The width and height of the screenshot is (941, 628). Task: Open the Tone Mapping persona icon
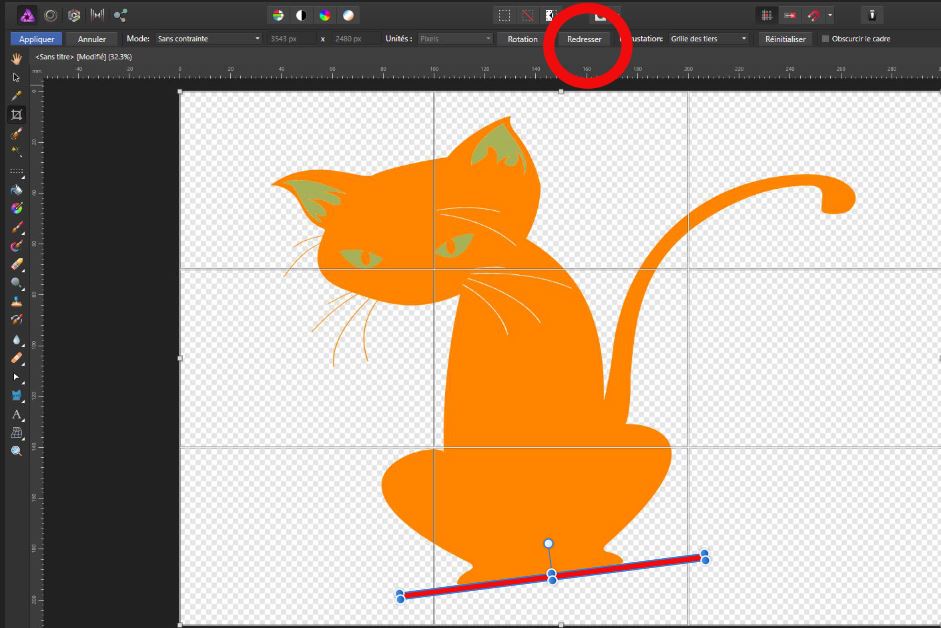click(97, 15)
